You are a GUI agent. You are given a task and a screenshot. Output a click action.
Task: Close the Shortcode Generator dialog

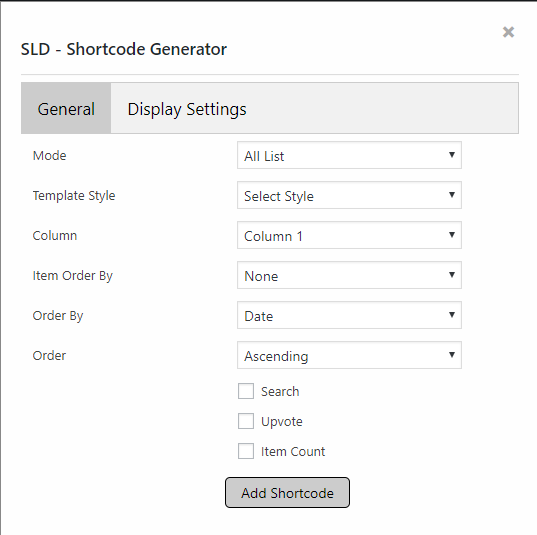(508, 32)
